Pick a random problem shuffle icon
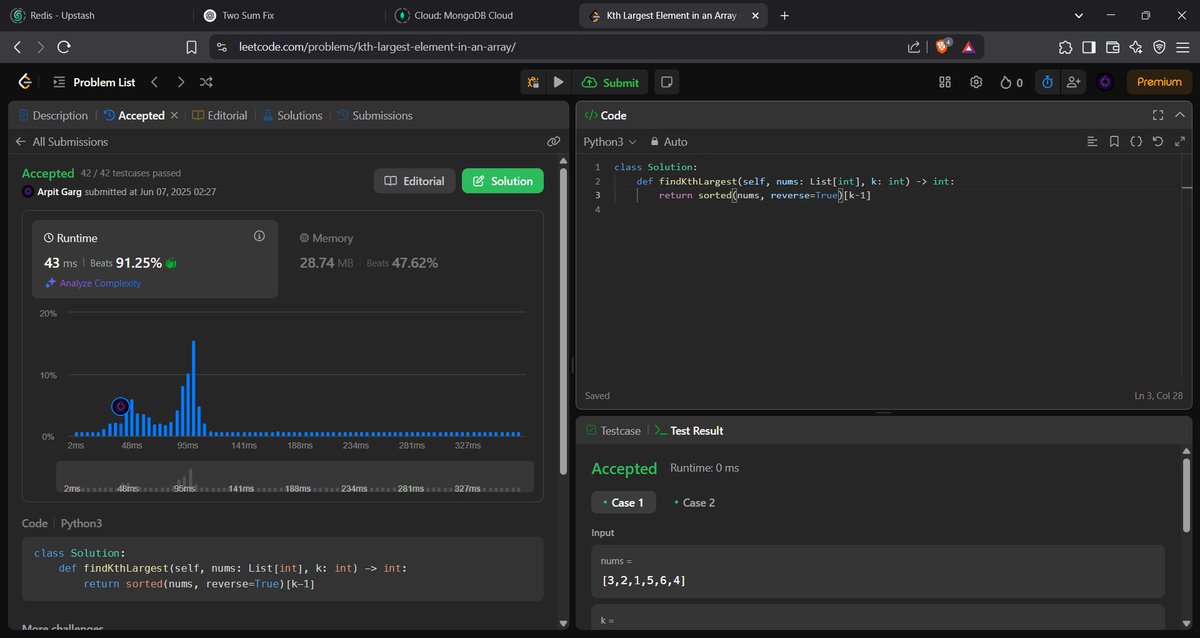Viewport: 1200px width, 638px height. coord(206,82)
